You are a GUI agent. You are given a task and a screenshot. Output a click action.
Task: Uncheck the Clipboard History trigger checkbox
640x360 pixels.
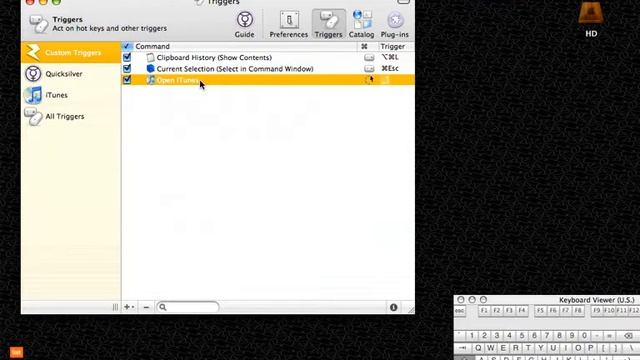tap(127, 57)
